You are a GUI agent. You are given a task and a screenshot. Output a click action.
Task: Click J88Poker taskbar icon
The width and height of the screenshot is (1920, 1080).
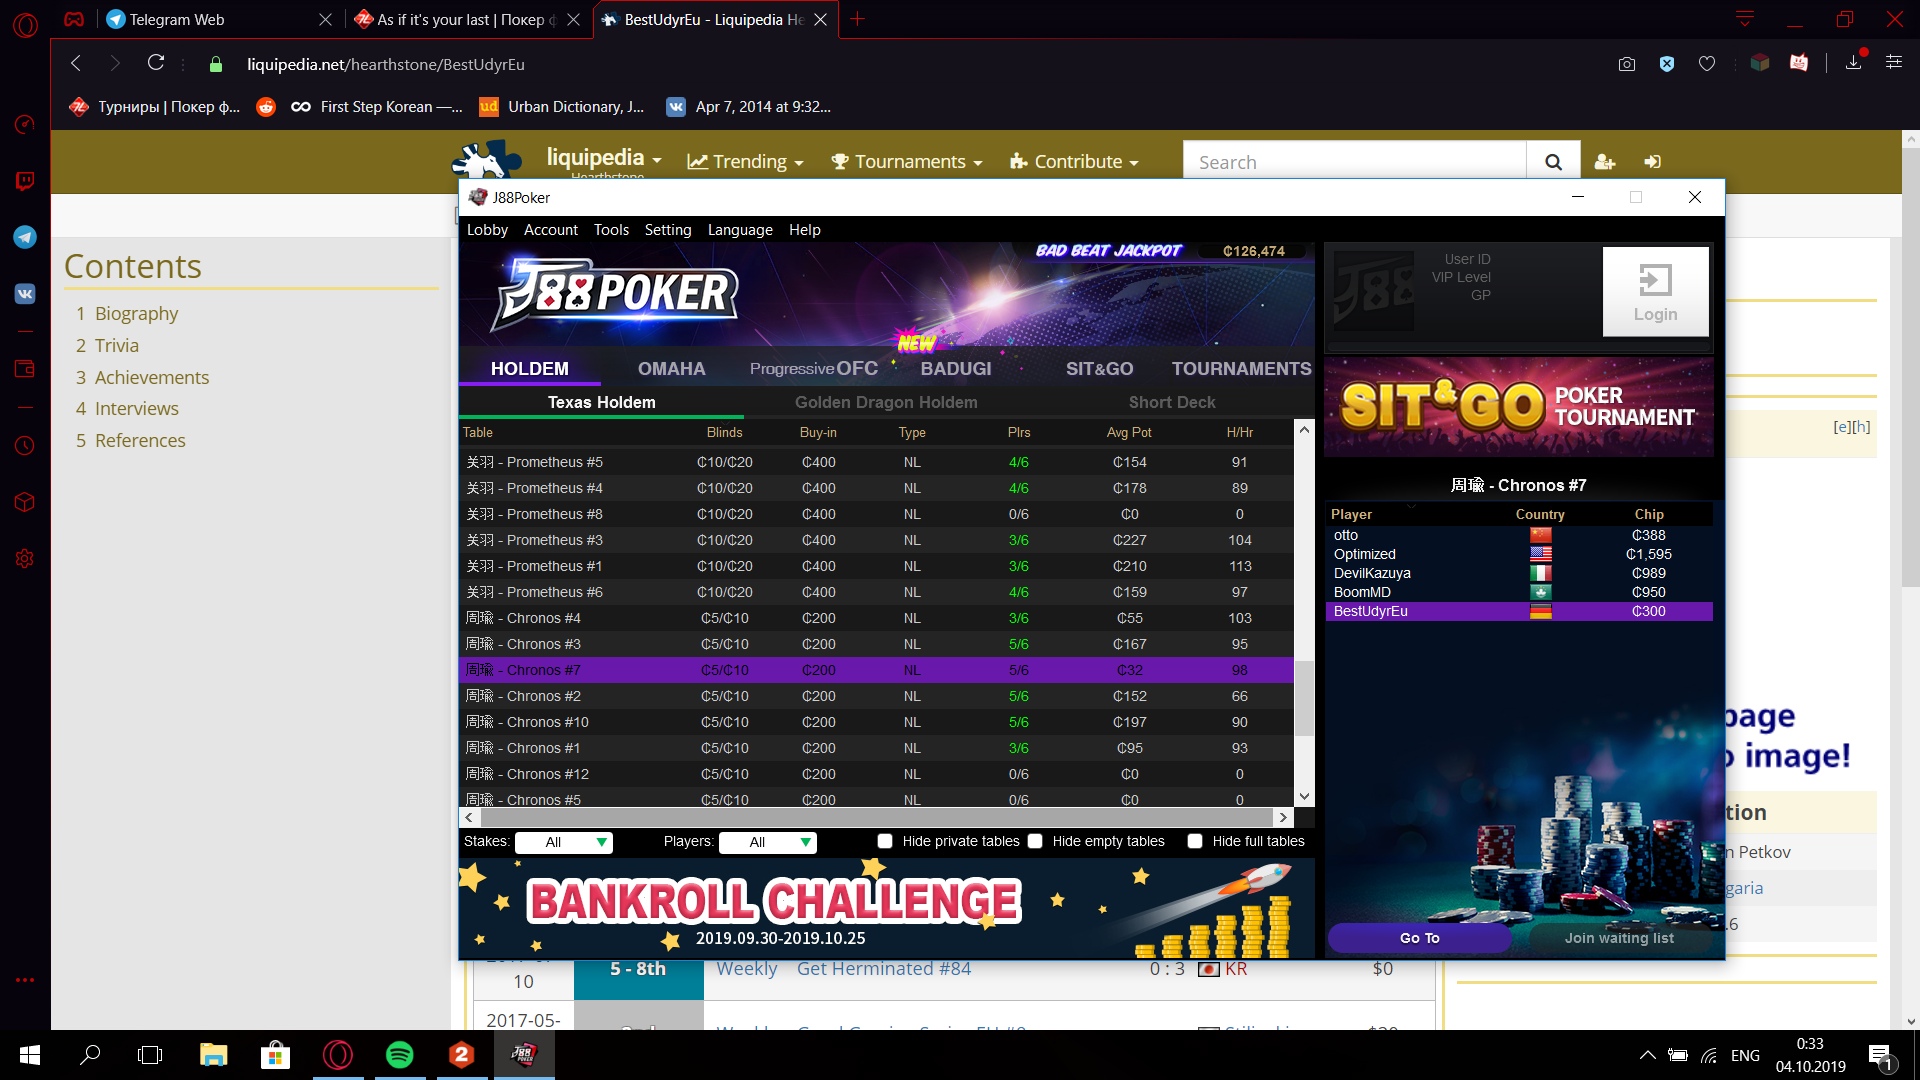(523, 1055)
